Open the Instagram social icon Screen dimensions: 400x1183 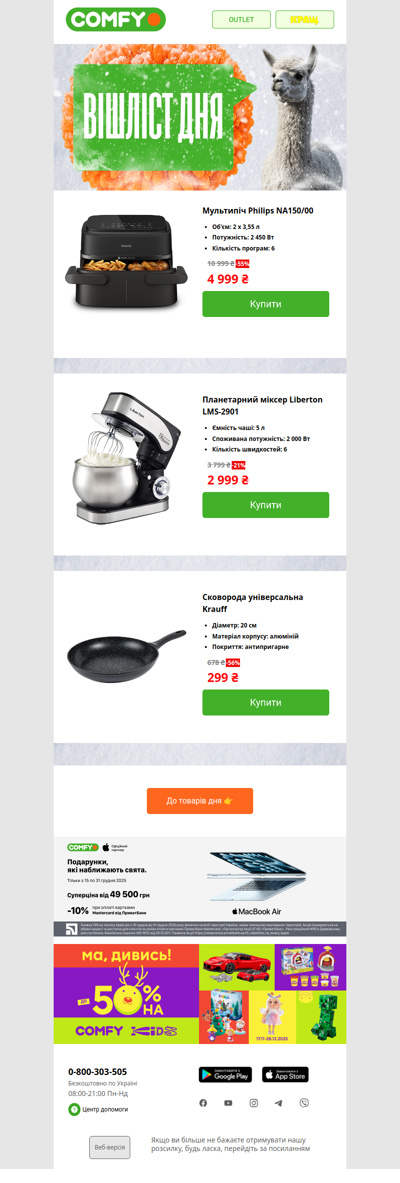[254, 1103]
